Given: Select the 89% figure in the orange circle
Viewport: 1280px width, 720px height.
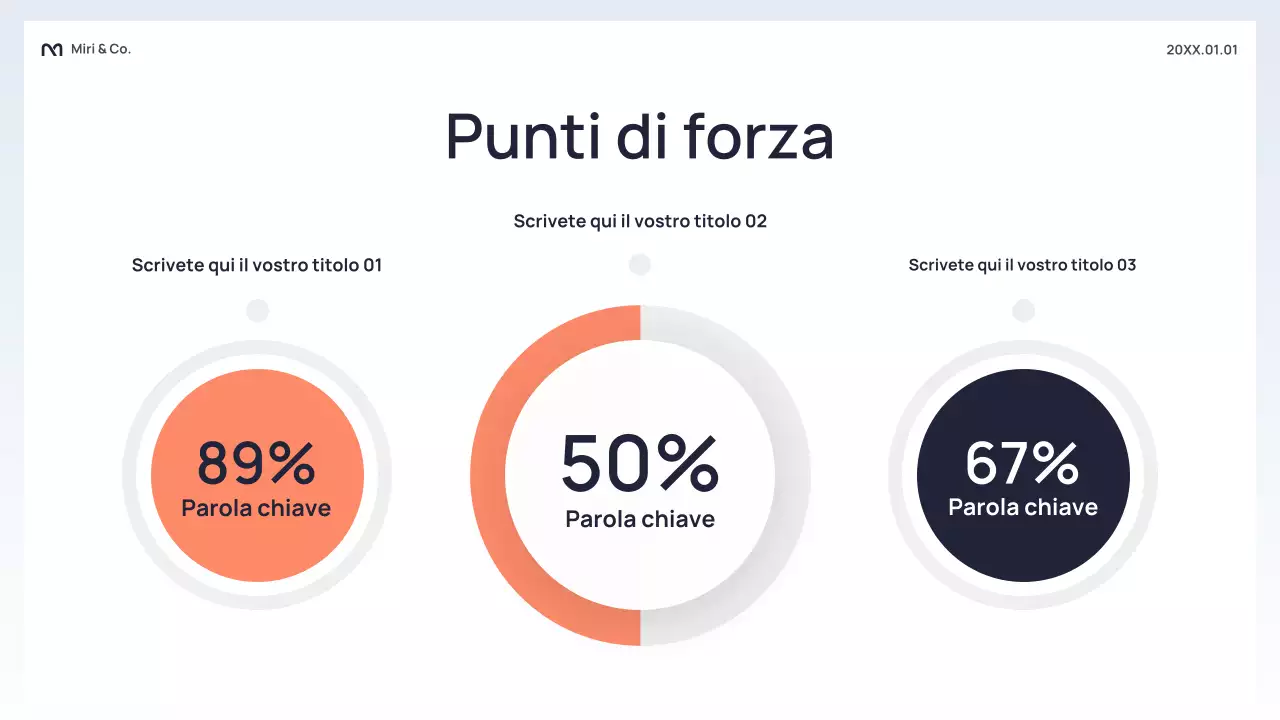Looking at the screenshot, I should click(257, 462).
